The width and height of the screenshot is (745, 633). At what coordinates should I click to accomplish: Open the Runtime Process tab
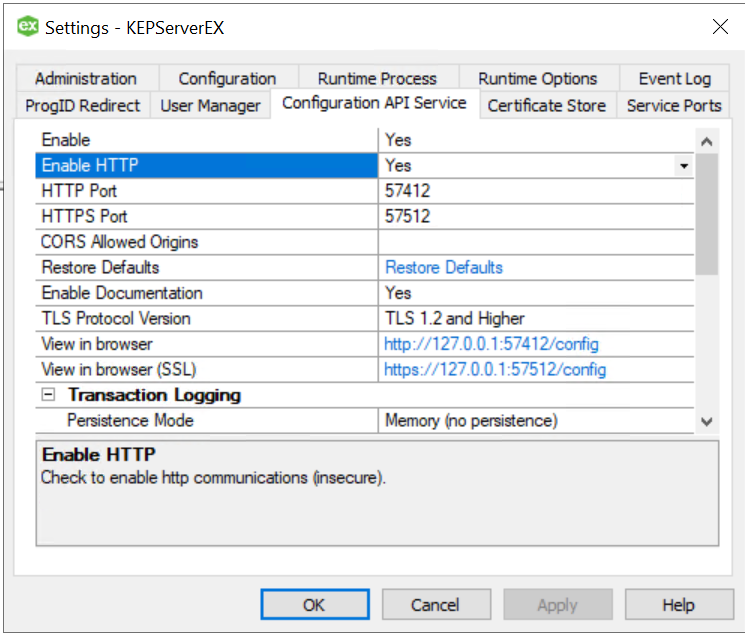(377, 78)
